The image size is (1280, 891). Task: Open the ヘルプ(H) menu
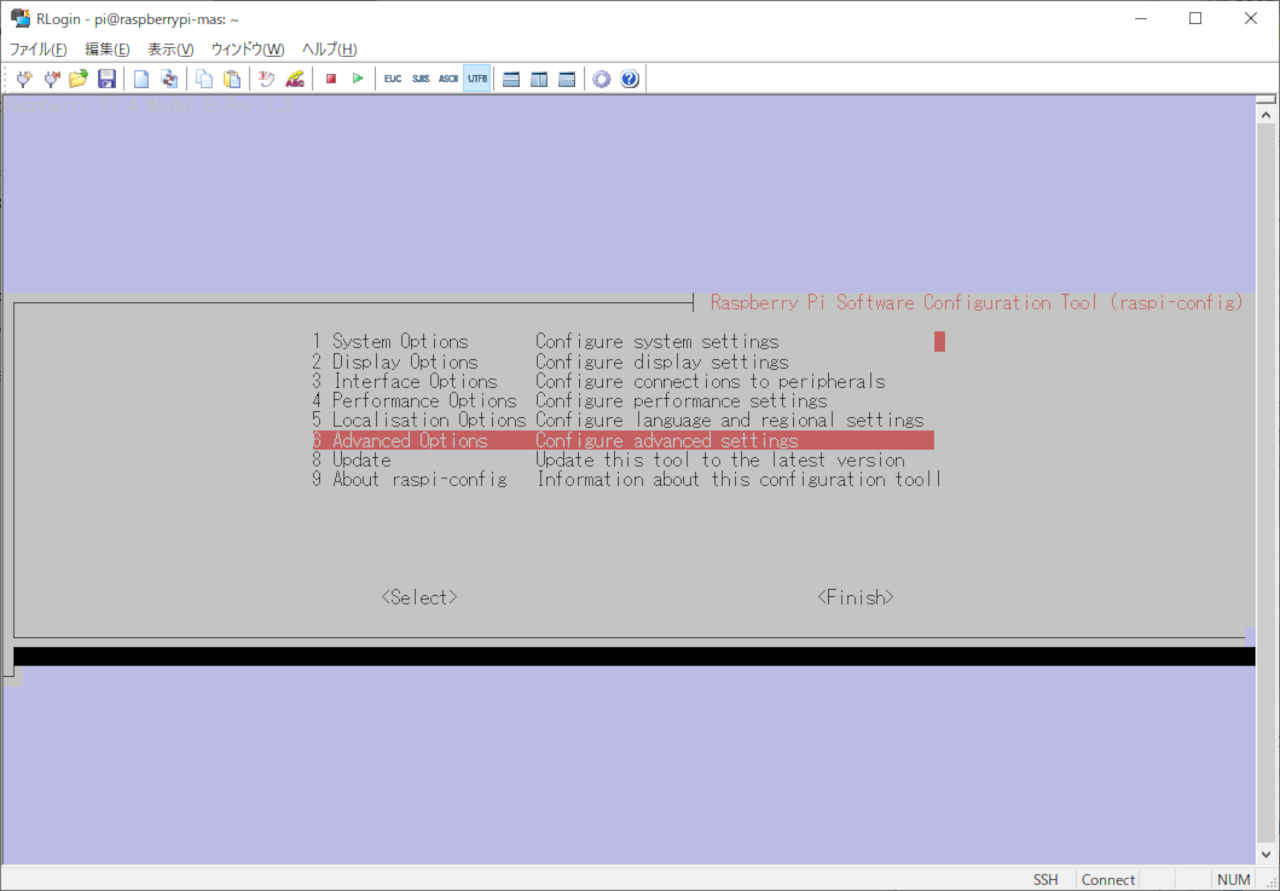point(329,49)
